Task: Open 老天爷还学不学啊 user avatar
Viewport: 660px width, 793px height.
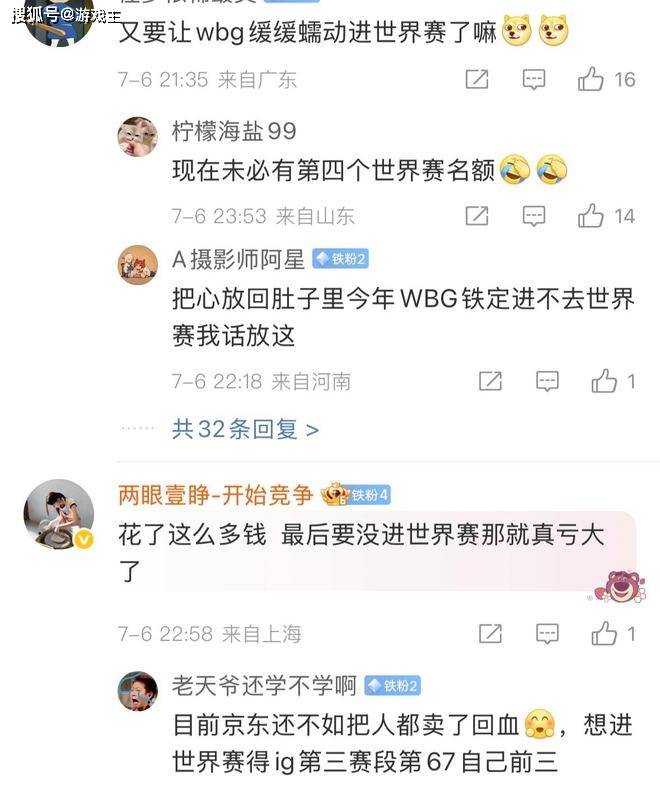Action: [x=138, y=691]
